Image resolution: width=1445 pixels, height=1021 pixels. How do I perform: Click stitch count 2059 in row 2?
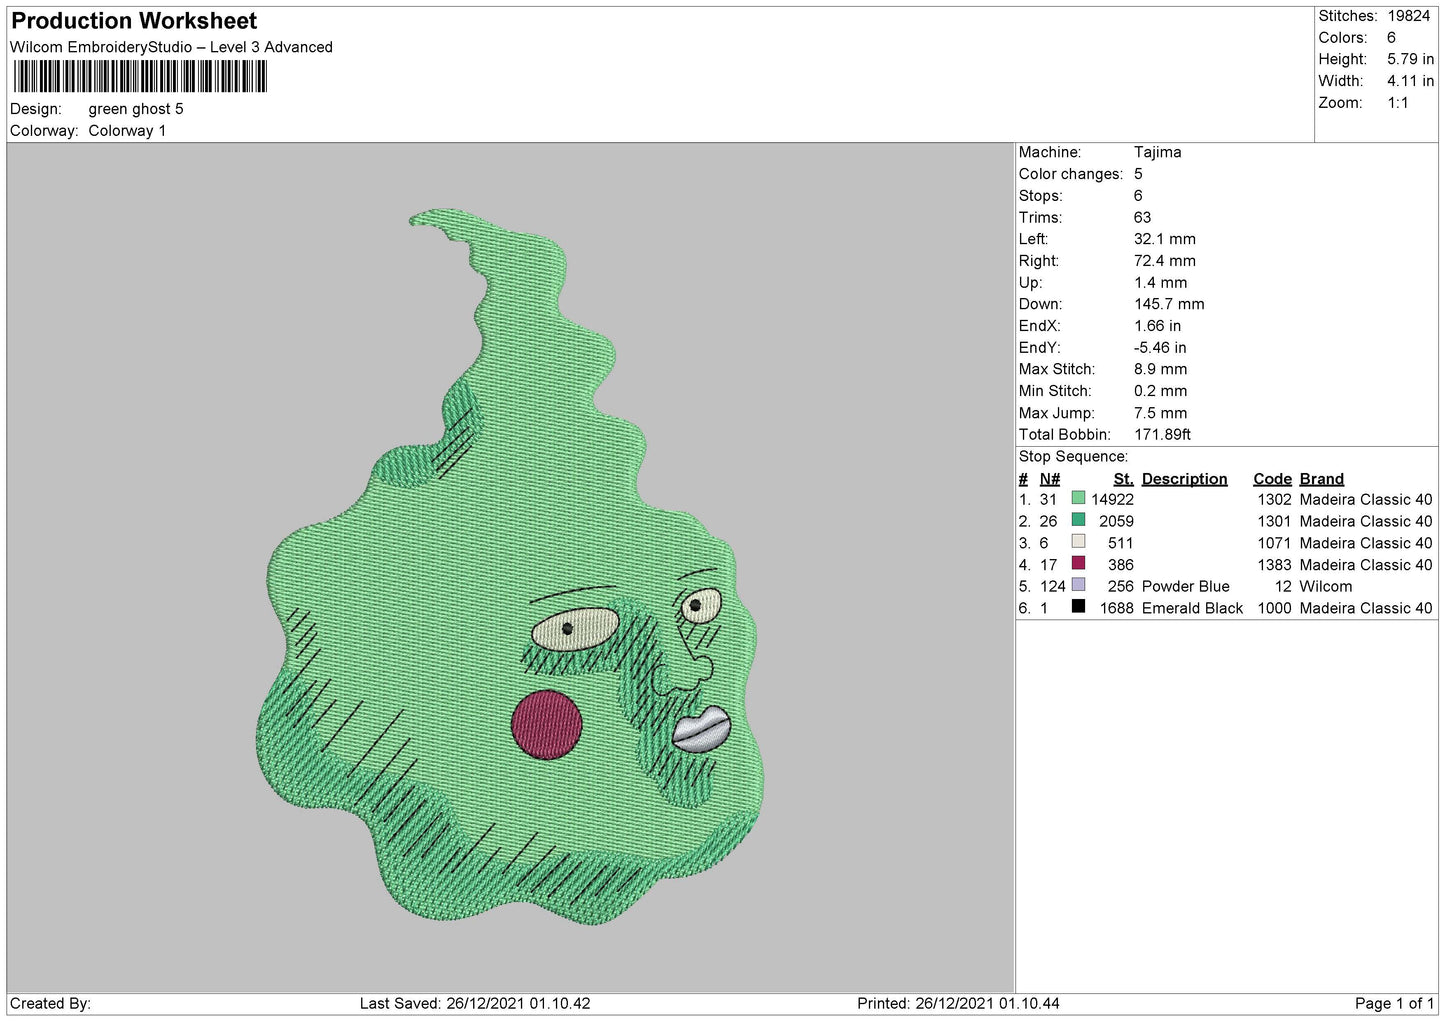click(1116, 522)
